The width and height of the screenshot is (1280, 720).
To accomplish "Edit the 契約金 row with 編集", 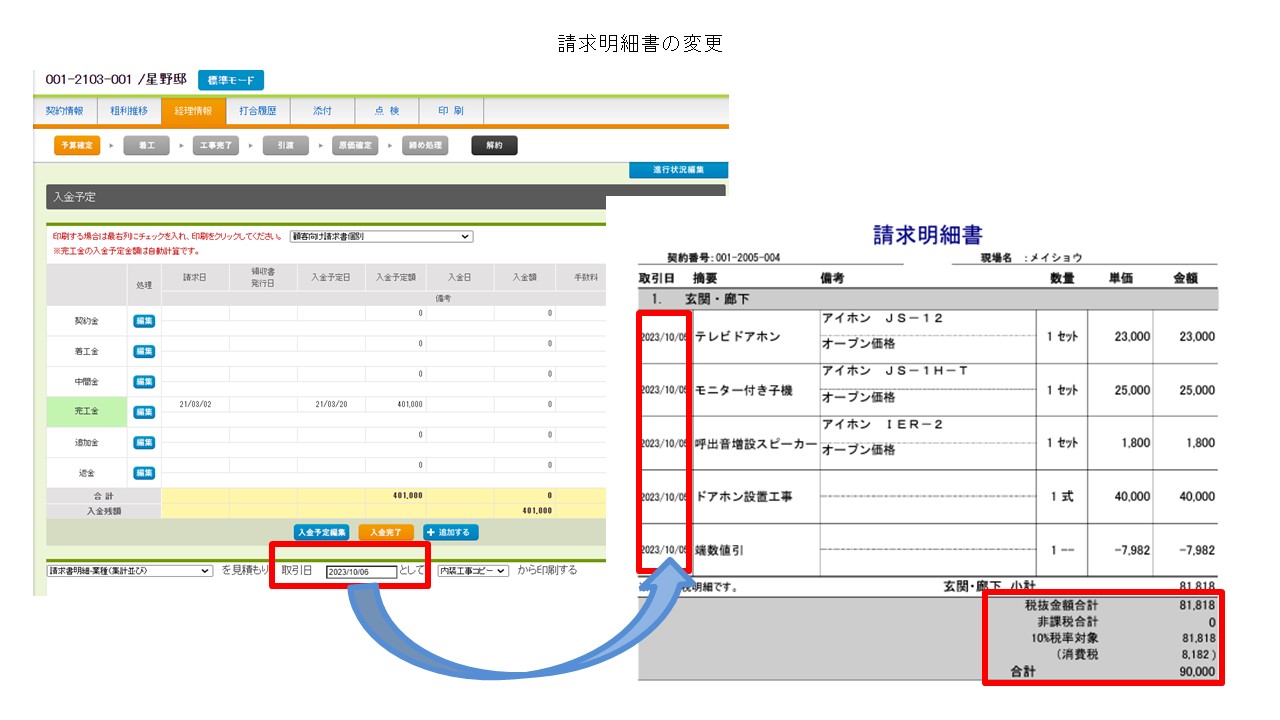I will (x=144, y=321).
